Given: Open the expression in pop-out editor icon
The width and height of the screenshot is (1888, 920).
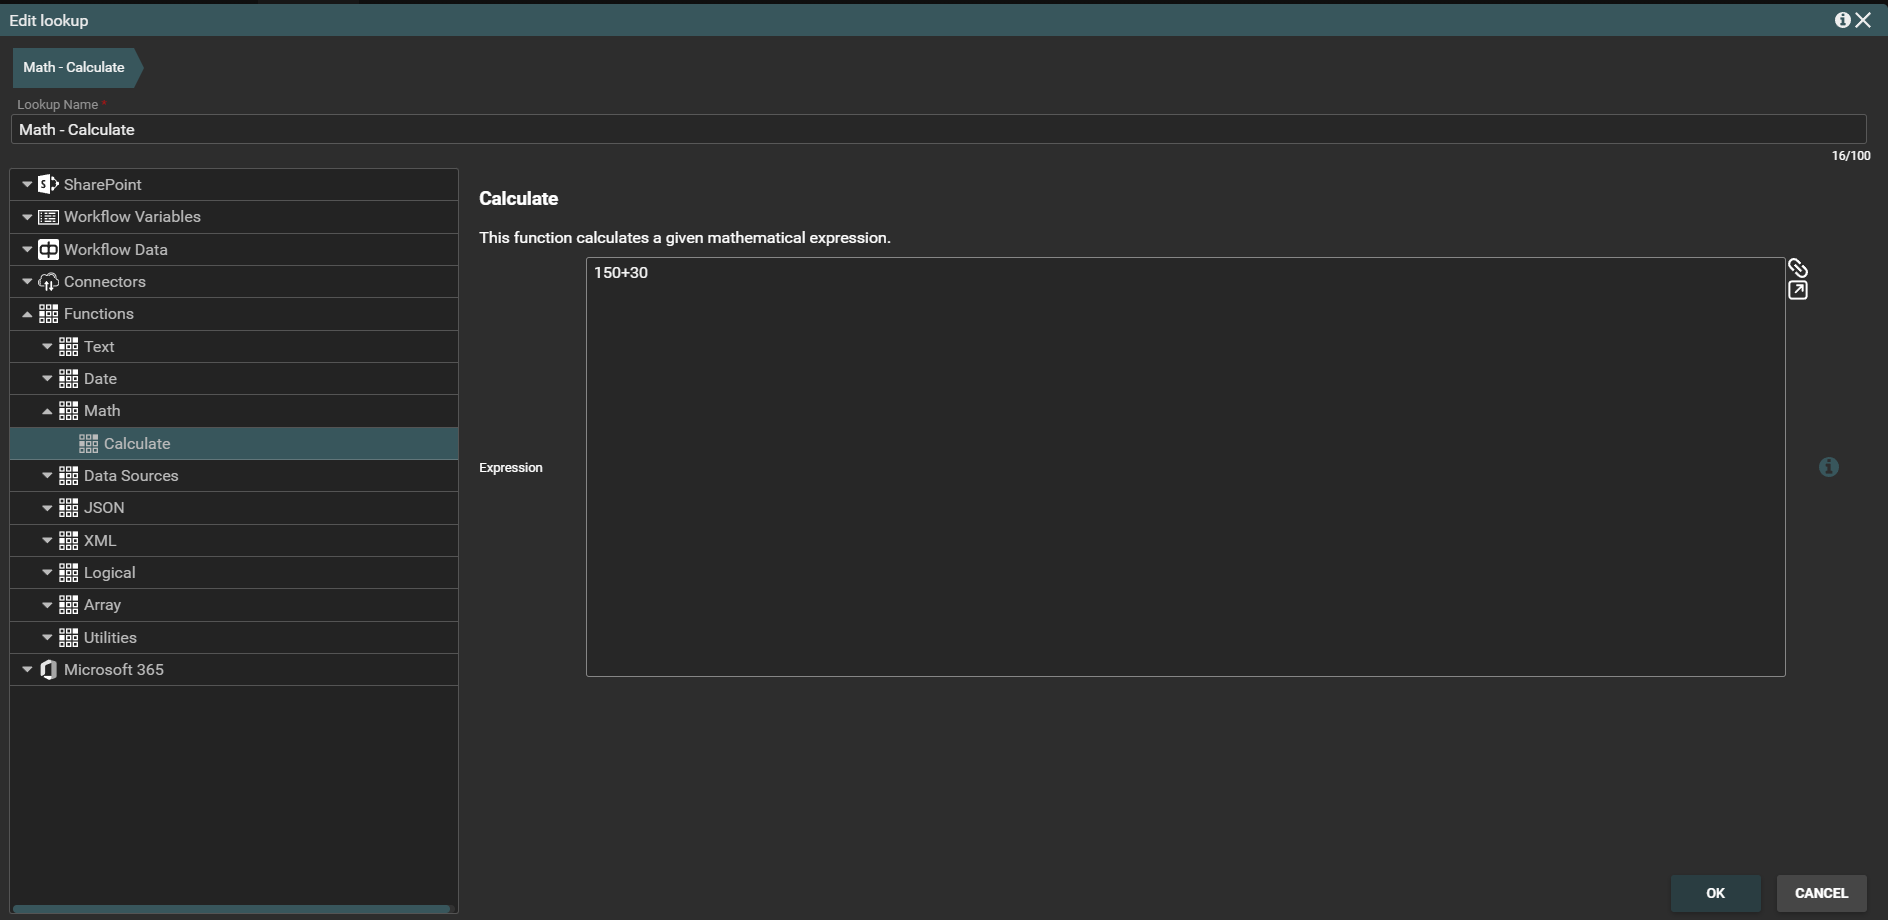Looking at the screenshot, I should click(1797, 291).
